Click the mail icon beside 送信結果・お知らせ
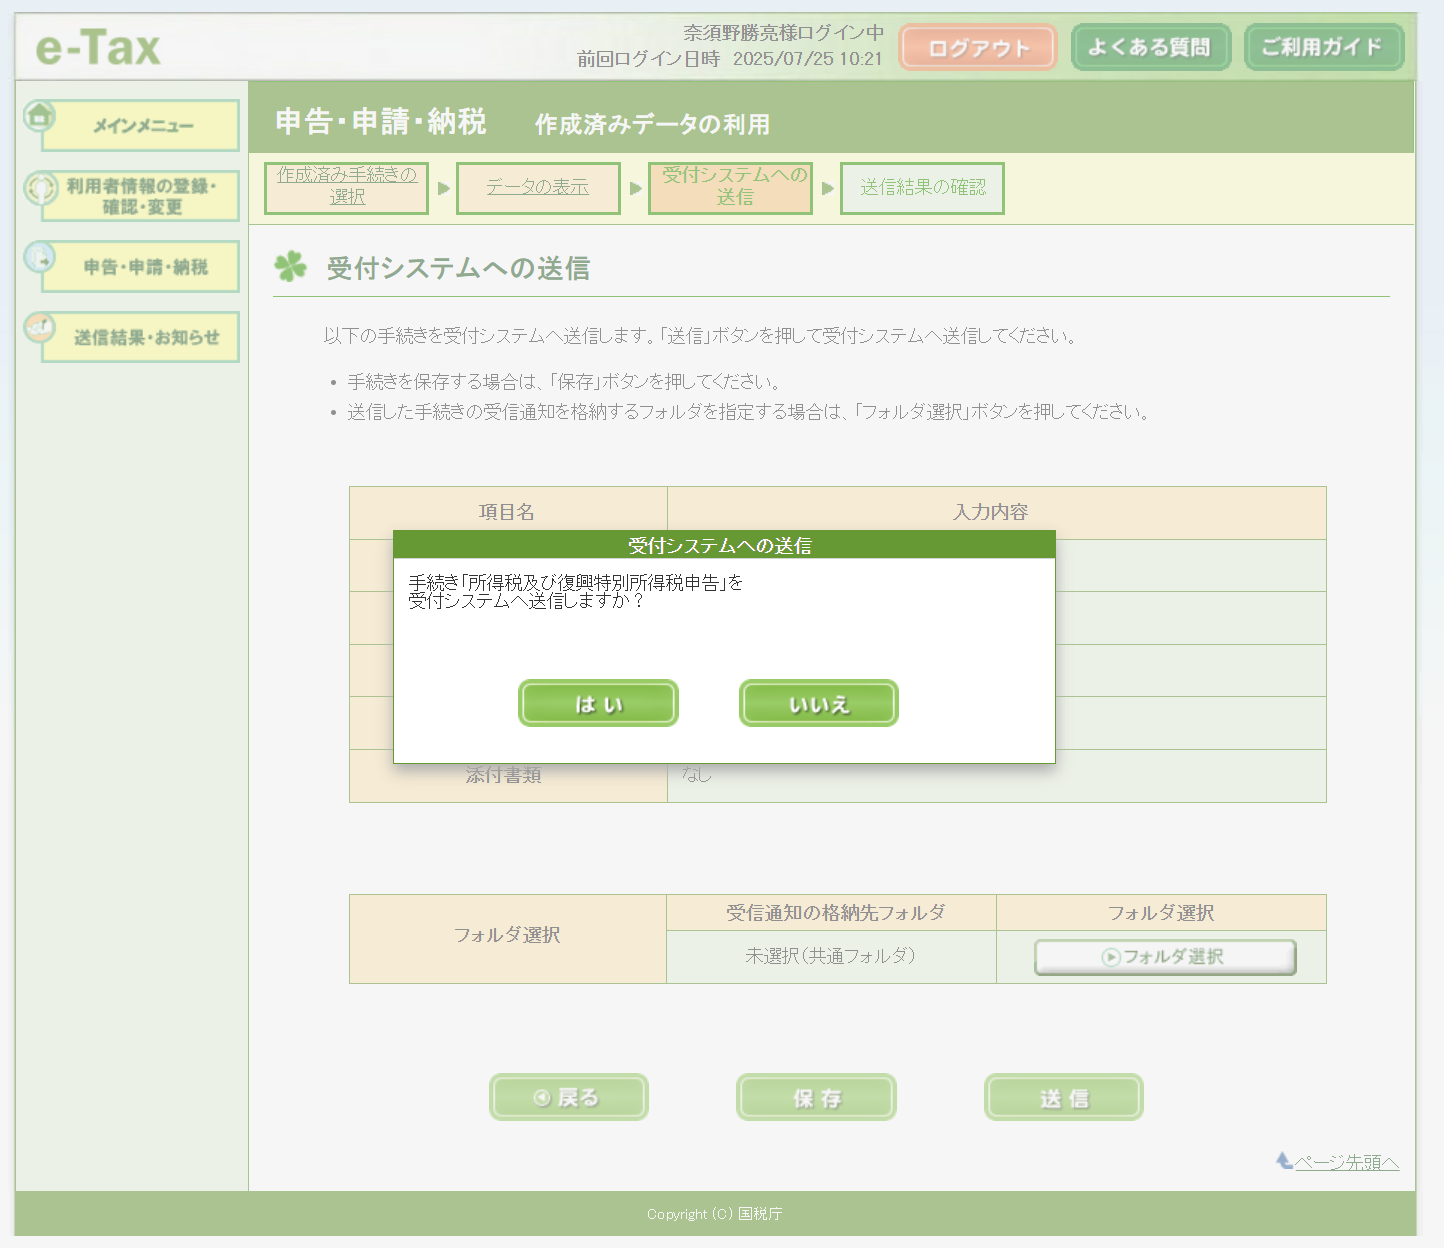Image resolution: width=1444 pixels, height=1248 pixels. click(39, 328)
